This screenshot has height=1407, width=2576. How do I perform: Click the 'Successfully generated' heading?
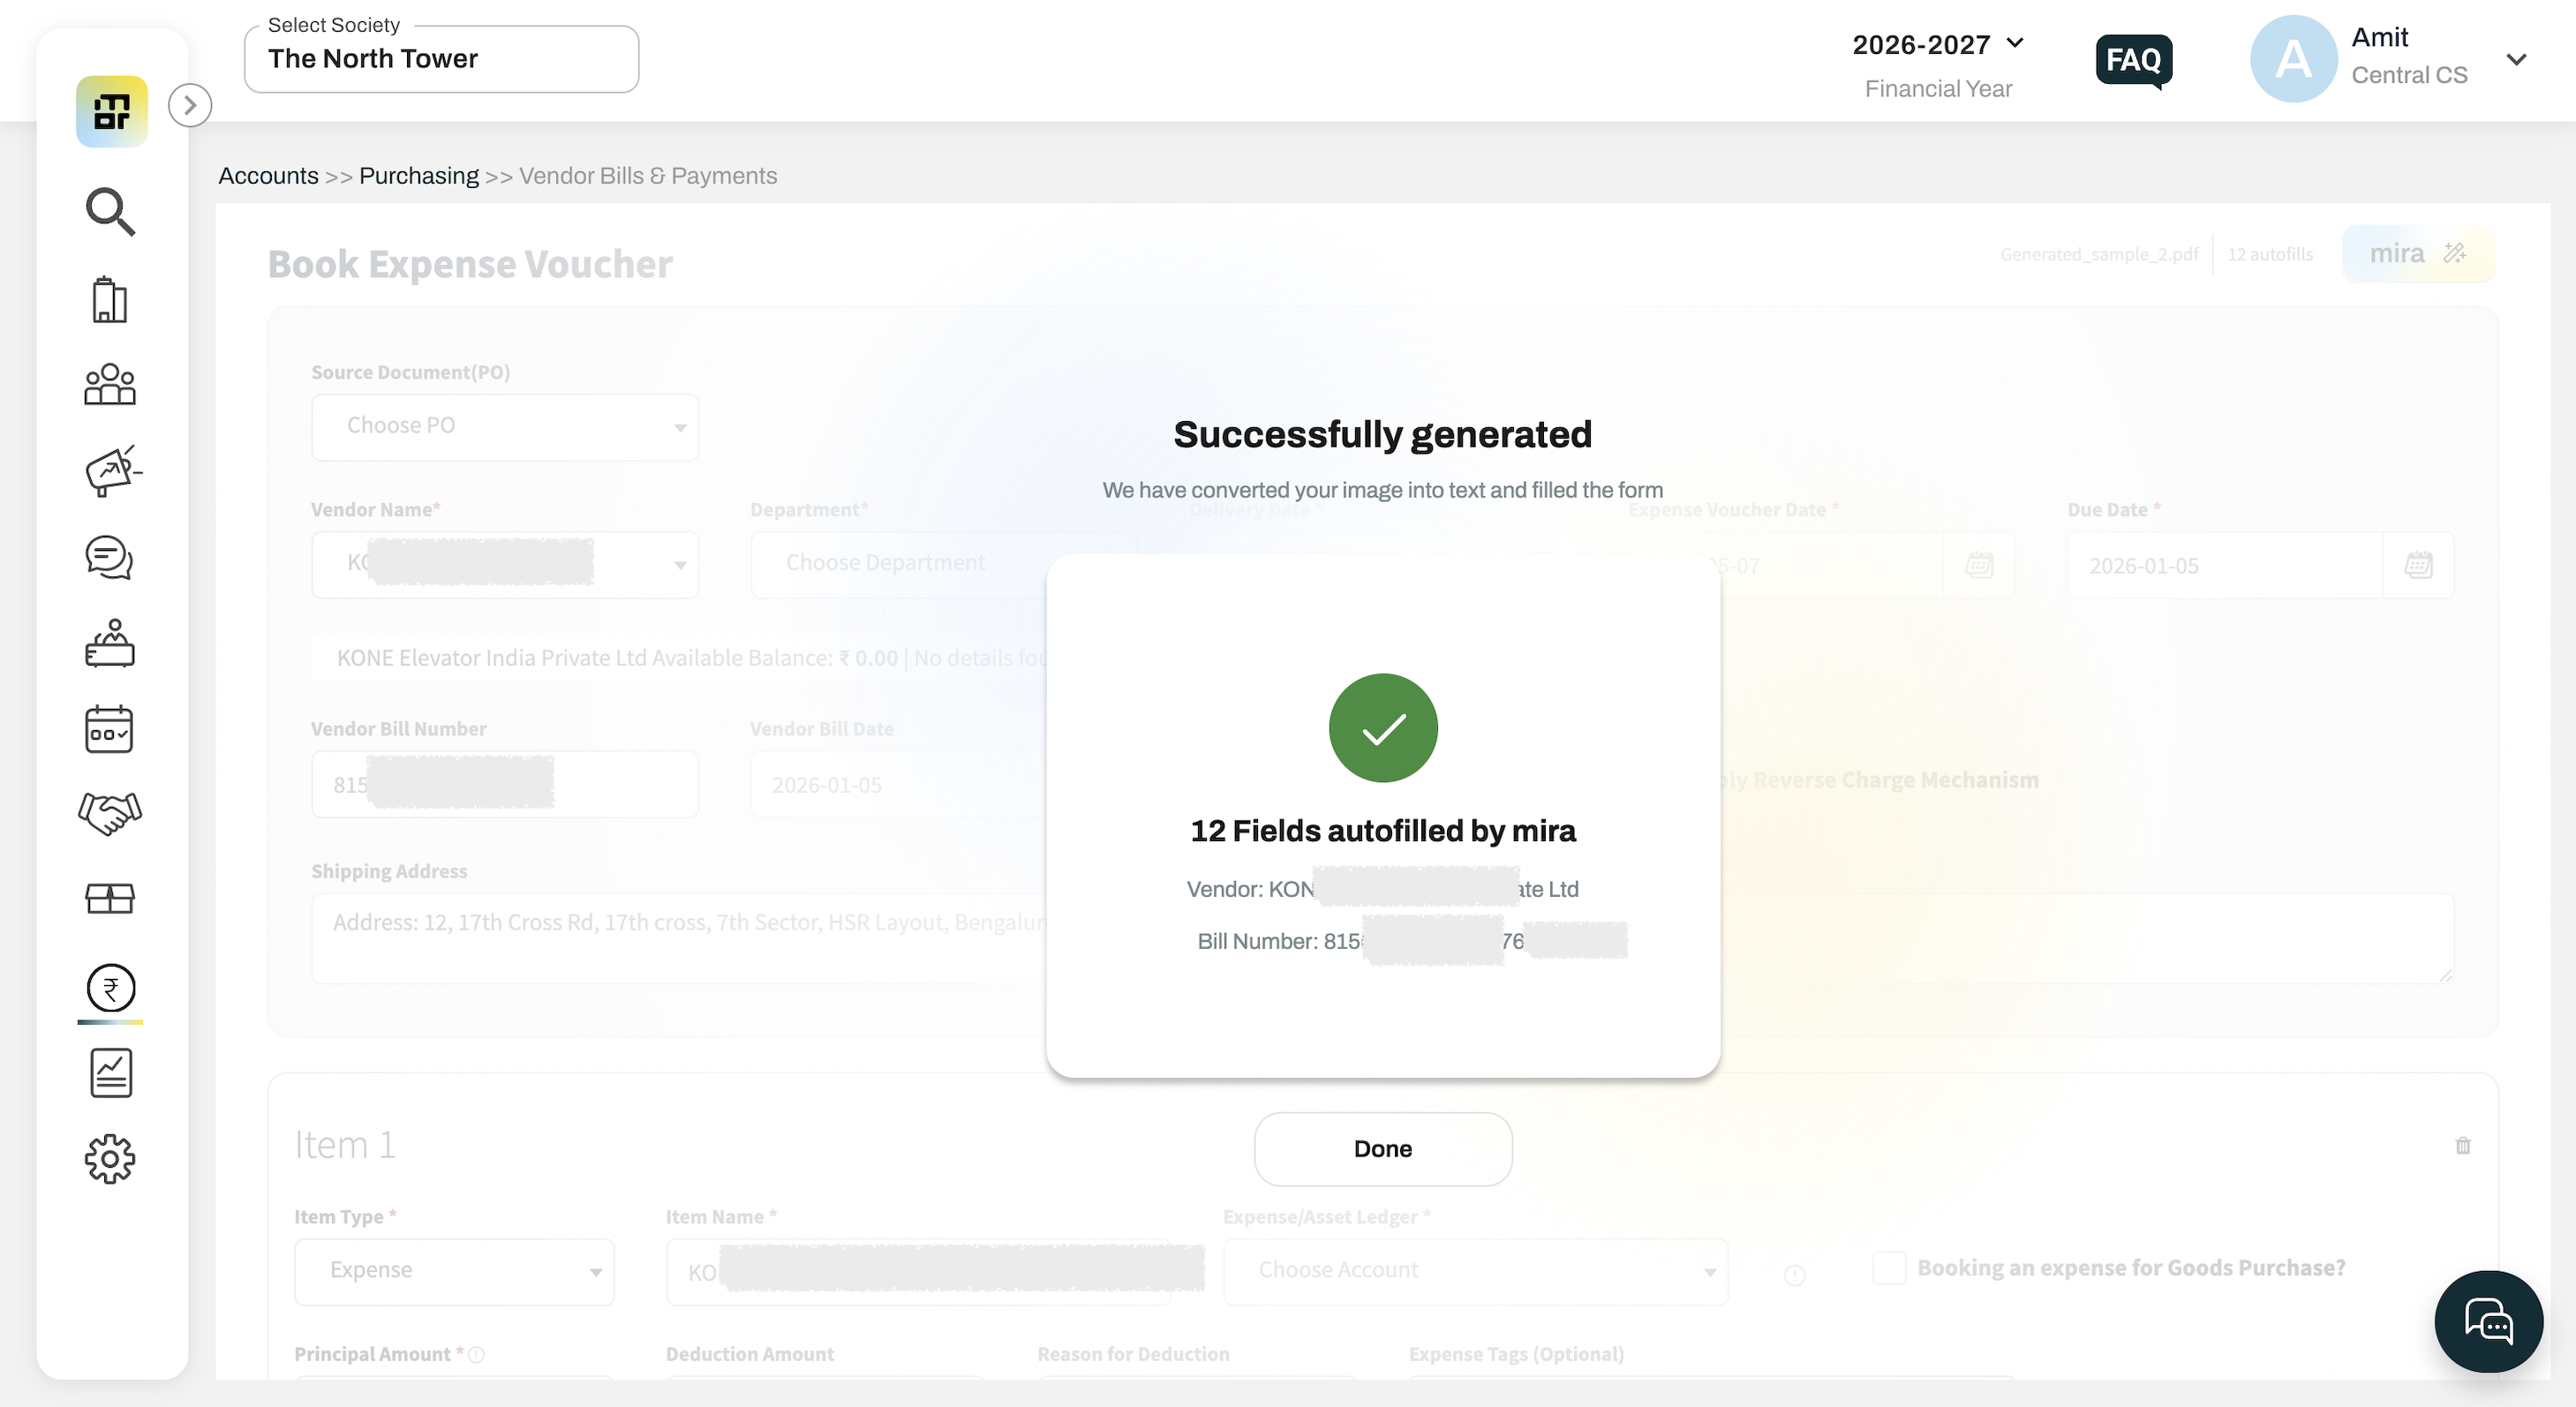tap(1383, 435)
